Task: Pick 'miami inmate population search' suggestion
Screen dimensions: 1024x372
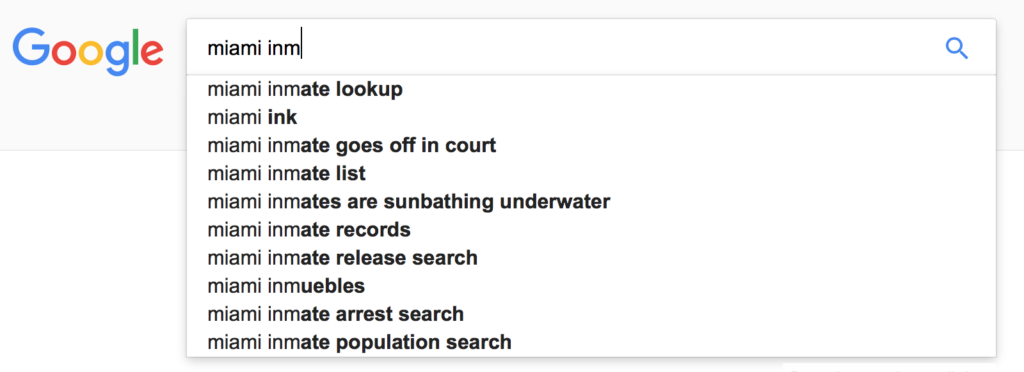Action: pyautogui.click(x=591, y=342)
